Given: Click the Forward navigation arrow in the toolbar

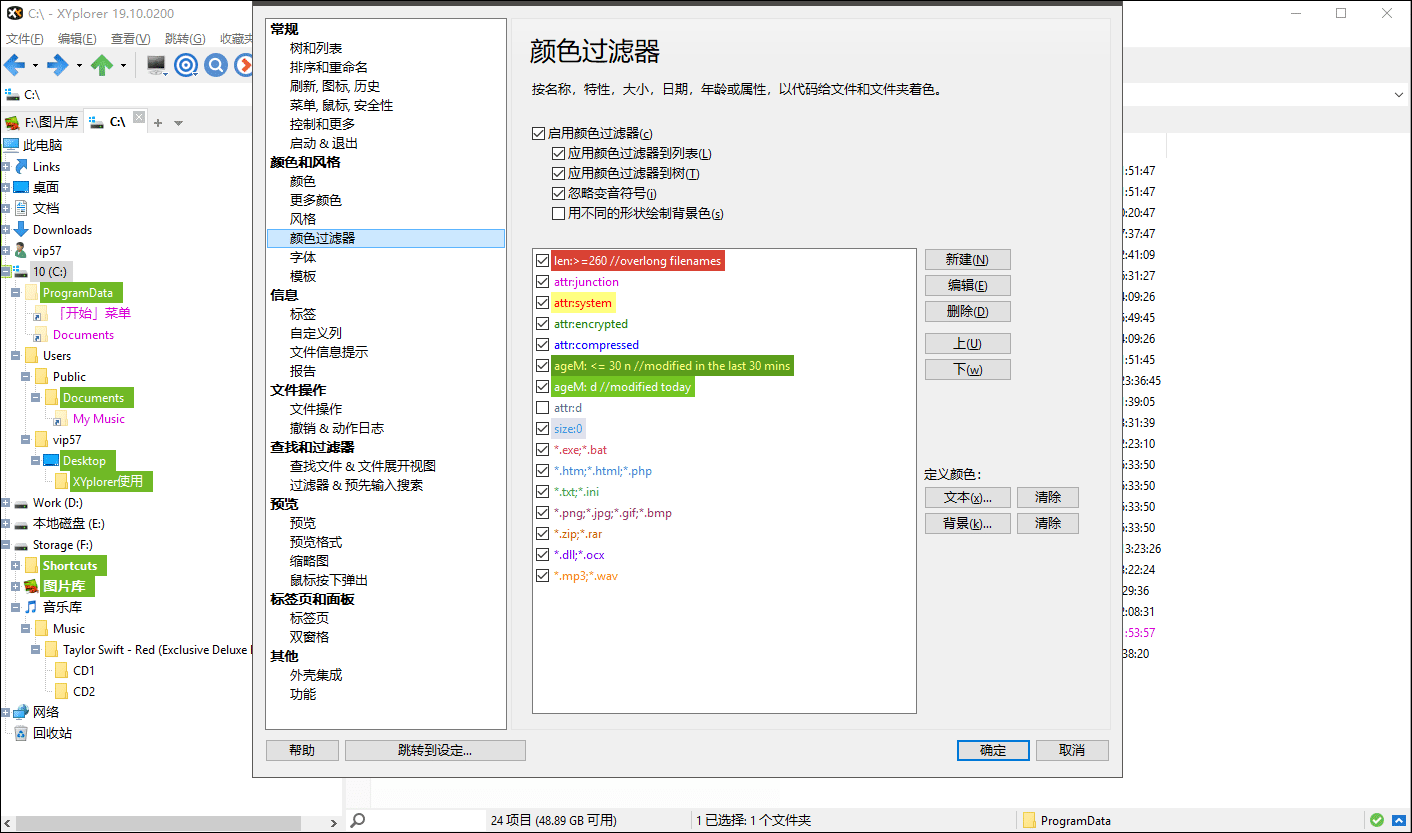Looking at the screenshot, I should click(57, 65).
